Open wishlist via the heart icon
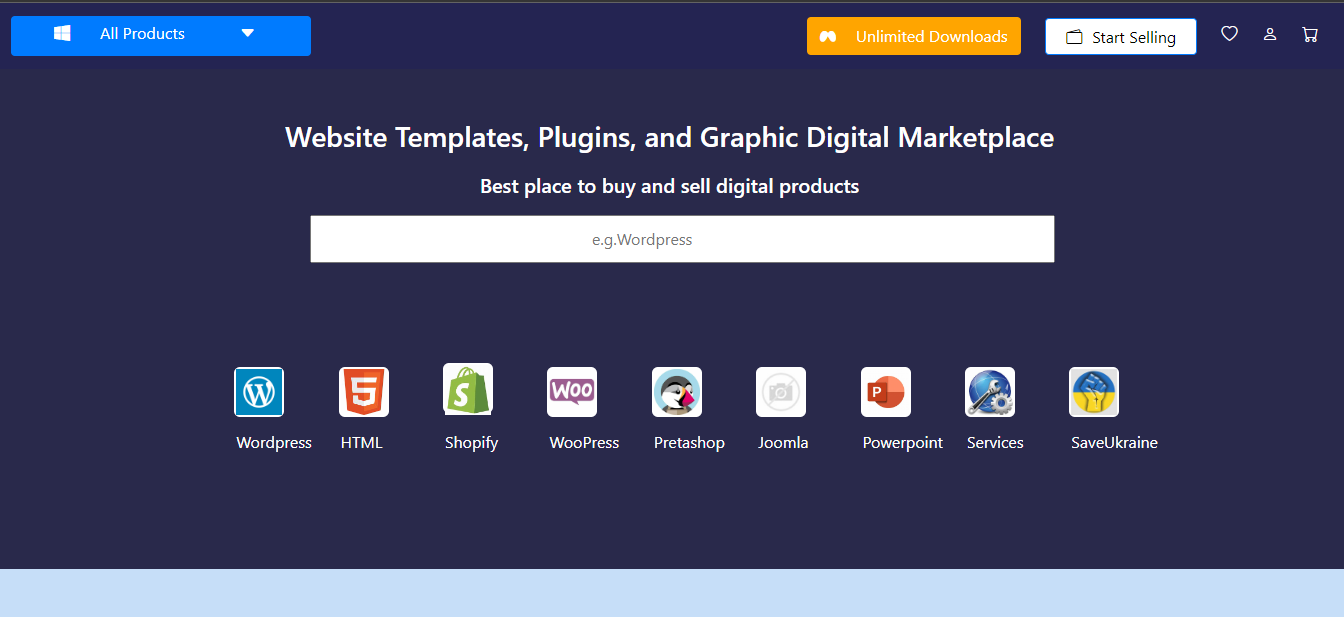Viewport: 1344px width, 617px height. pyautogui.click(x=1229, y=34)
